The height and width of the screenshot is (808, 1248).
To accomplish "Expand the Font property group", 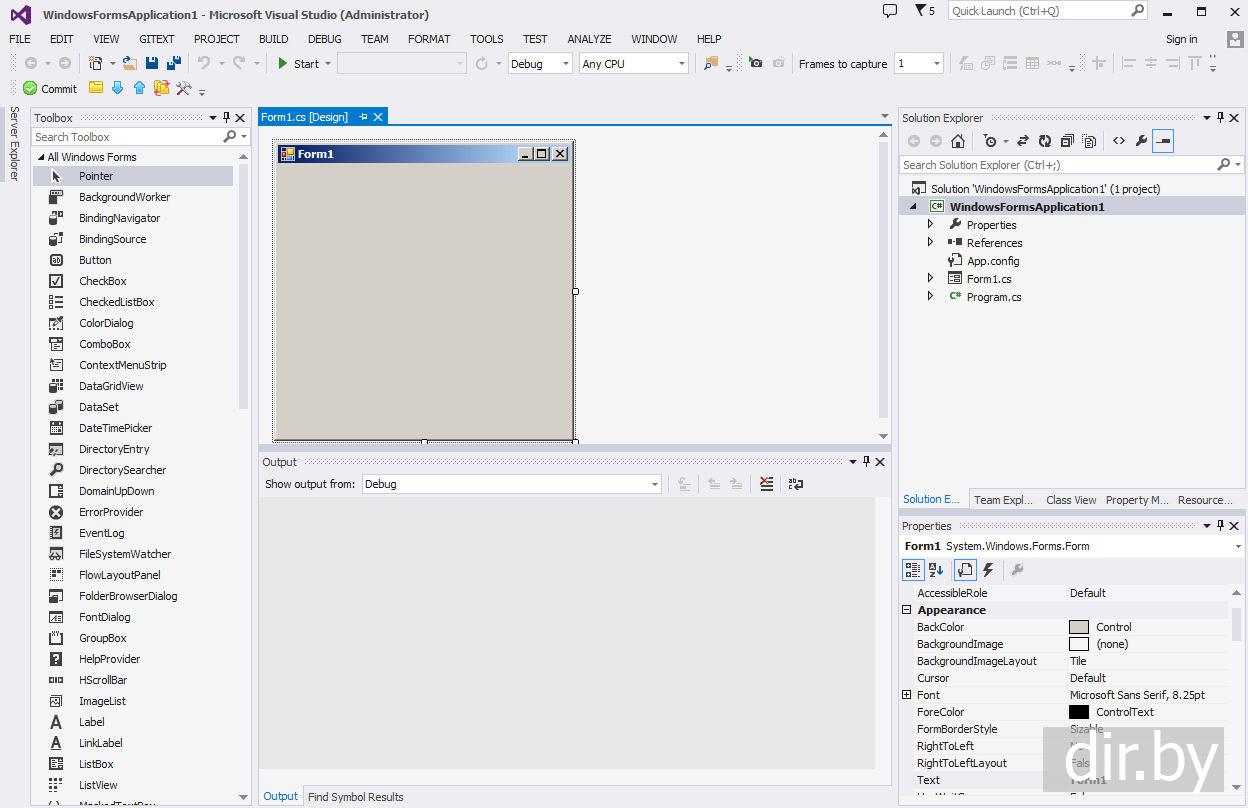I will (x=907, y=695).
